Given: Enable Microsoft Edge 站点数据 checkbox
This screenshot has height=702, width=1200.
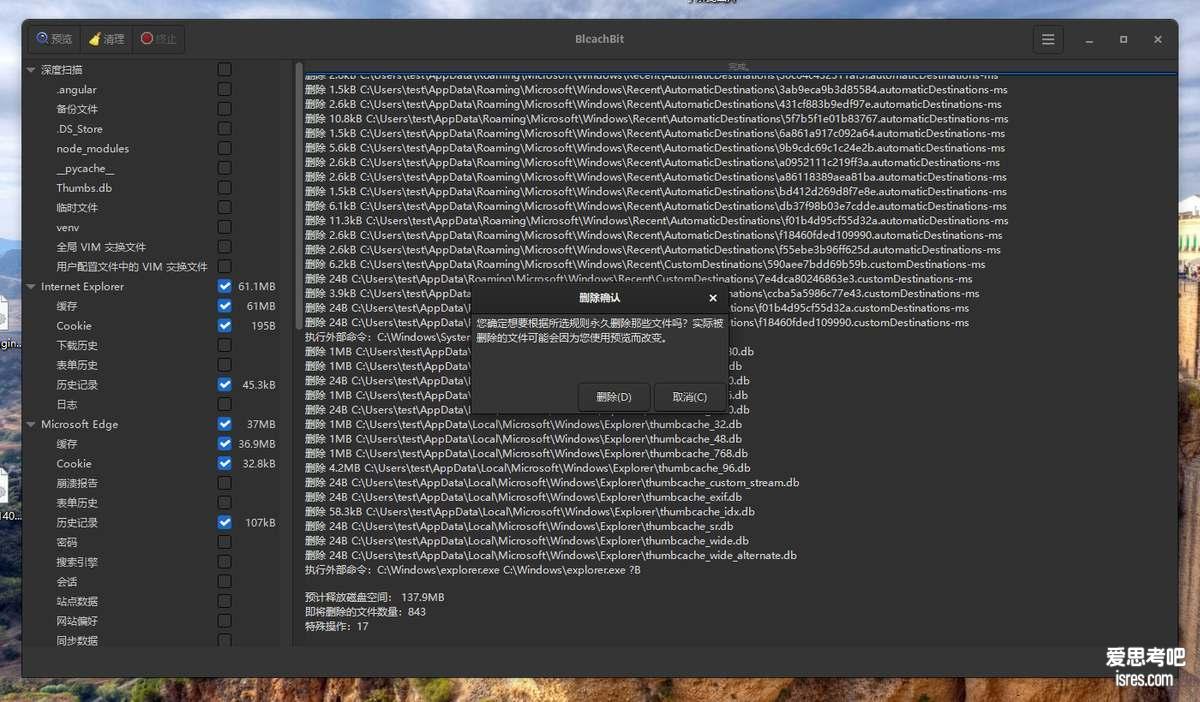Looking at the screenshot, I should pyautogui.click(x=224, y=601).
